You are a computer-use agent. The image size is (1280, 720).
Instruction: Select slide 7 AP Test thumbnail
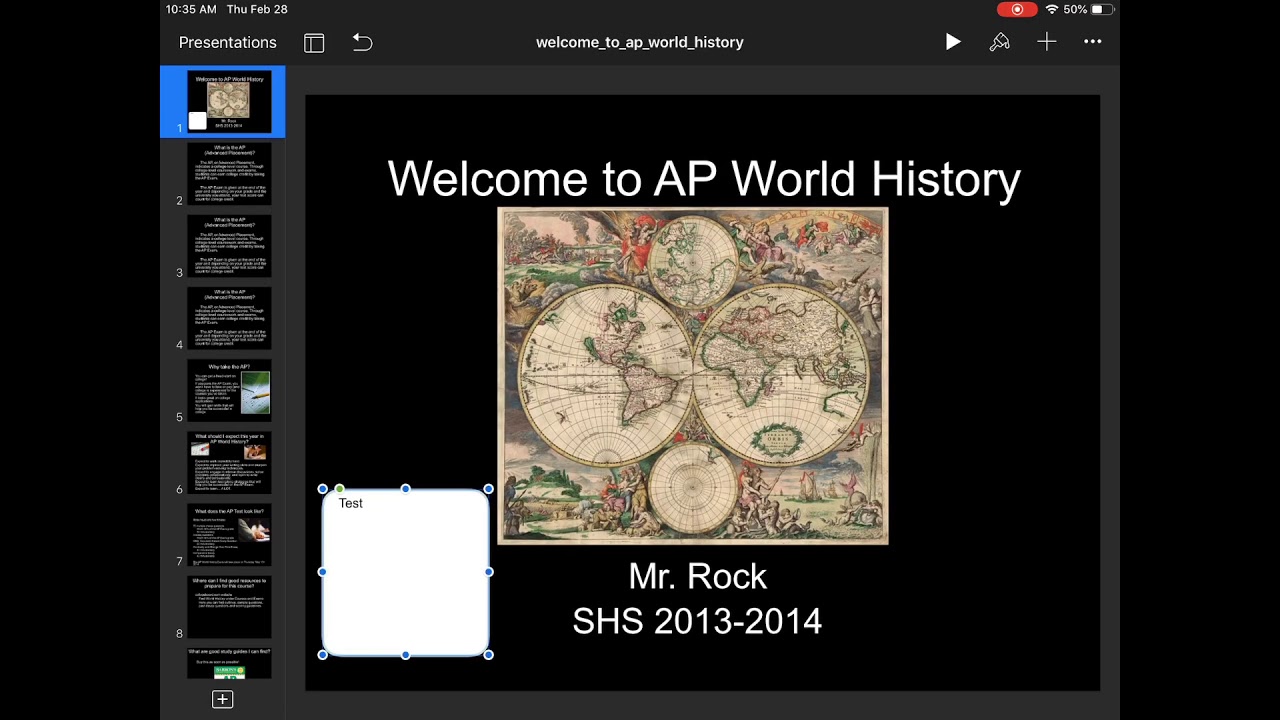coord(229,535)
